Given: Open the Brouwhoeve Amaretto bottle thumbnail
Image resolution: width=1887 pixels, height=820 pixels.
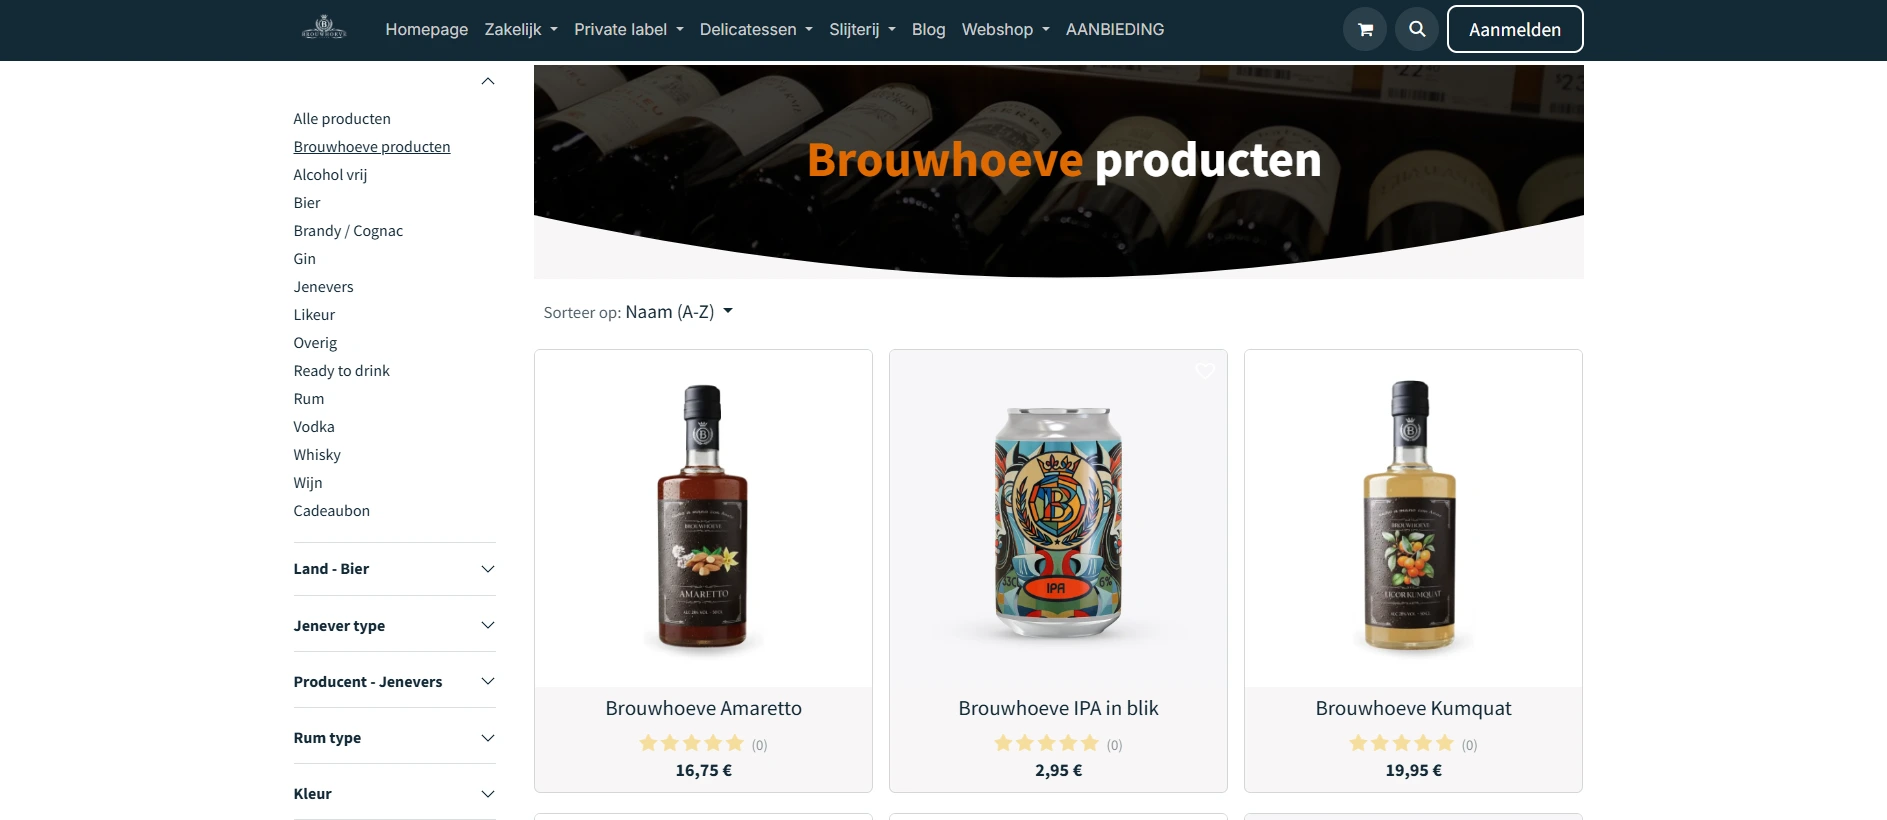Looking at the screenshot, I should click(703, 516).
